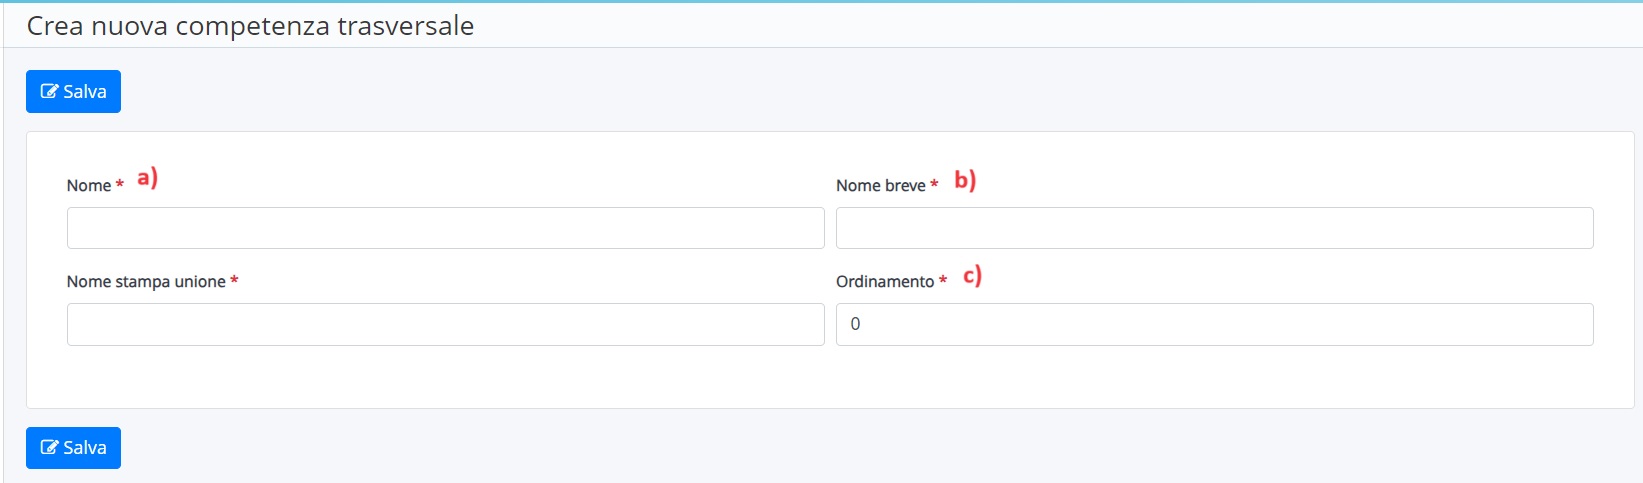
Task: Select the Nome stampa unione field
Action: point(445,325)
